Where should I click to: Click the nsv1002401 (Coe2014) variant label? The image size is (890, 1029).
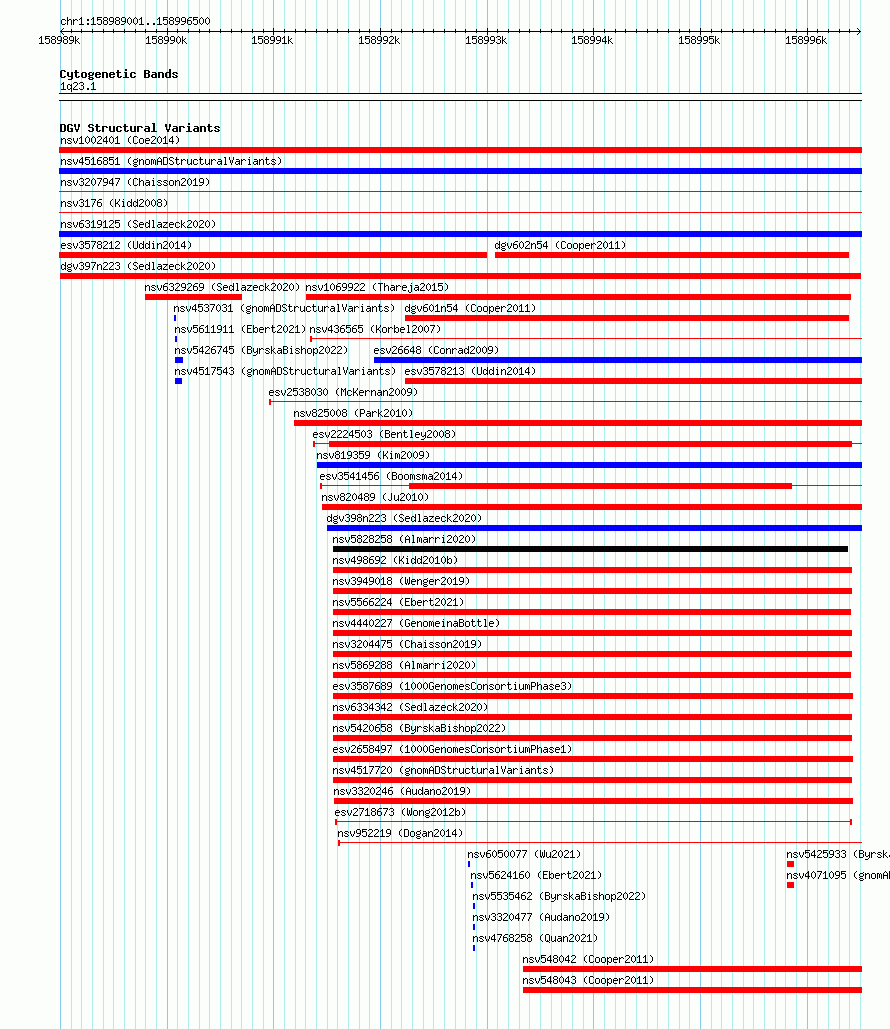[120, 140]
